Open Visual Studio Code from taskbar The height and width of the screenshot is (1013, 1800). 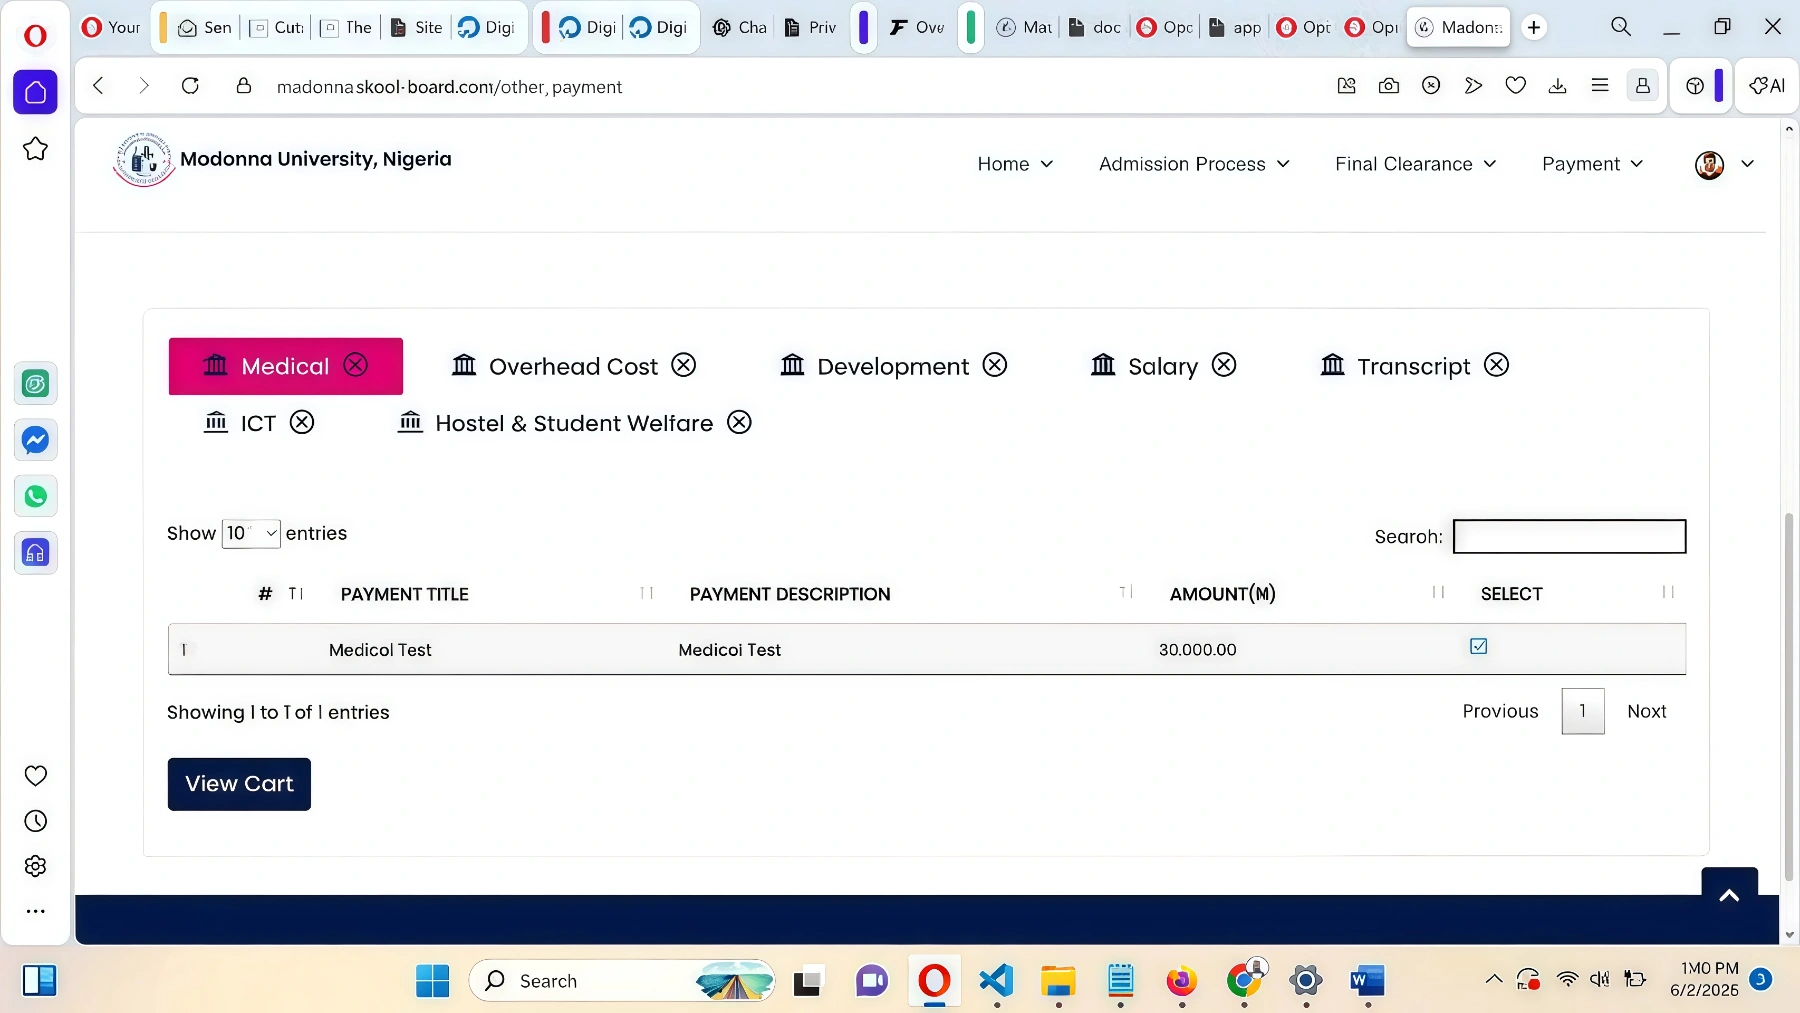point(996,981)
